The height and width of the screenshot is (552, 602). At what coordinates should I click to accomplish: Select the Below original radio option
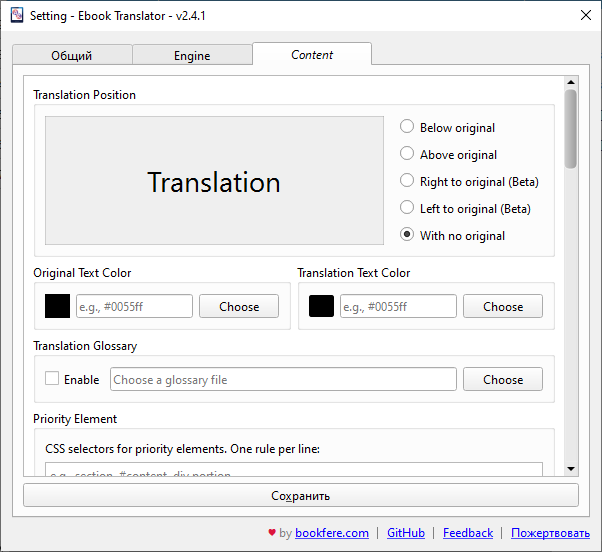pos(407,127)
